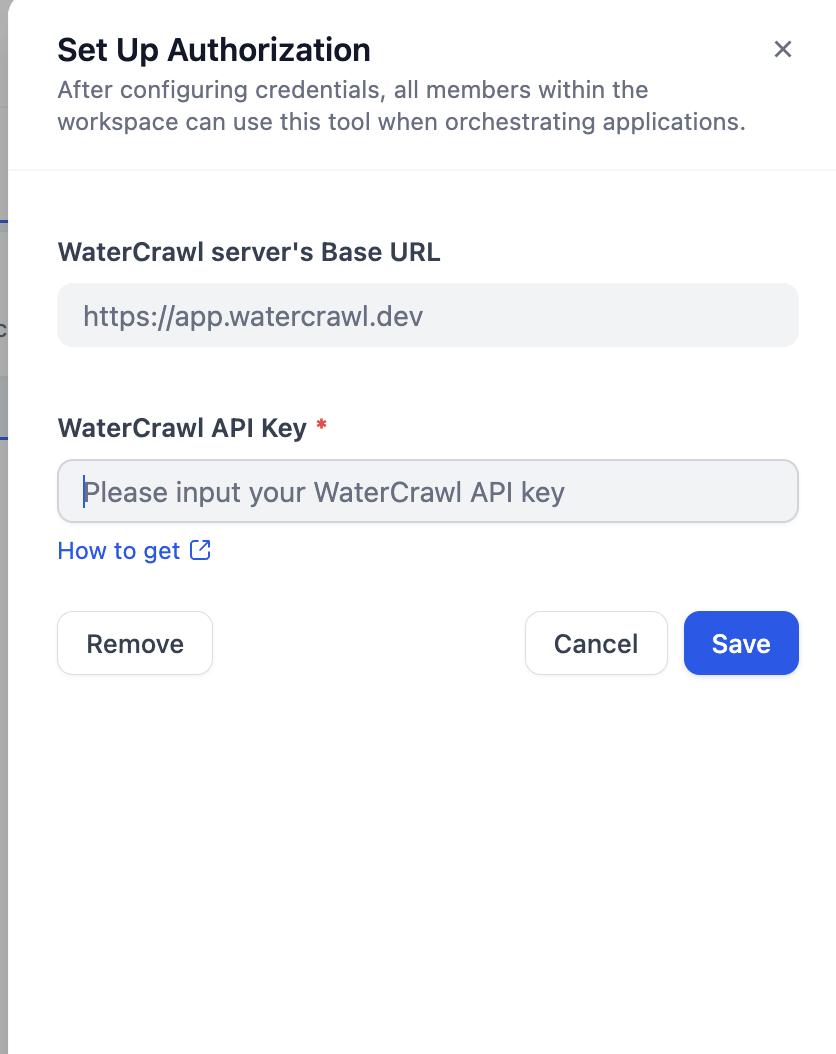Image resolution: width=836 pixels, height=1054 pixels.
Task: Click into the WaterCrawl API Key input
Action: click(x=427, y=491)
